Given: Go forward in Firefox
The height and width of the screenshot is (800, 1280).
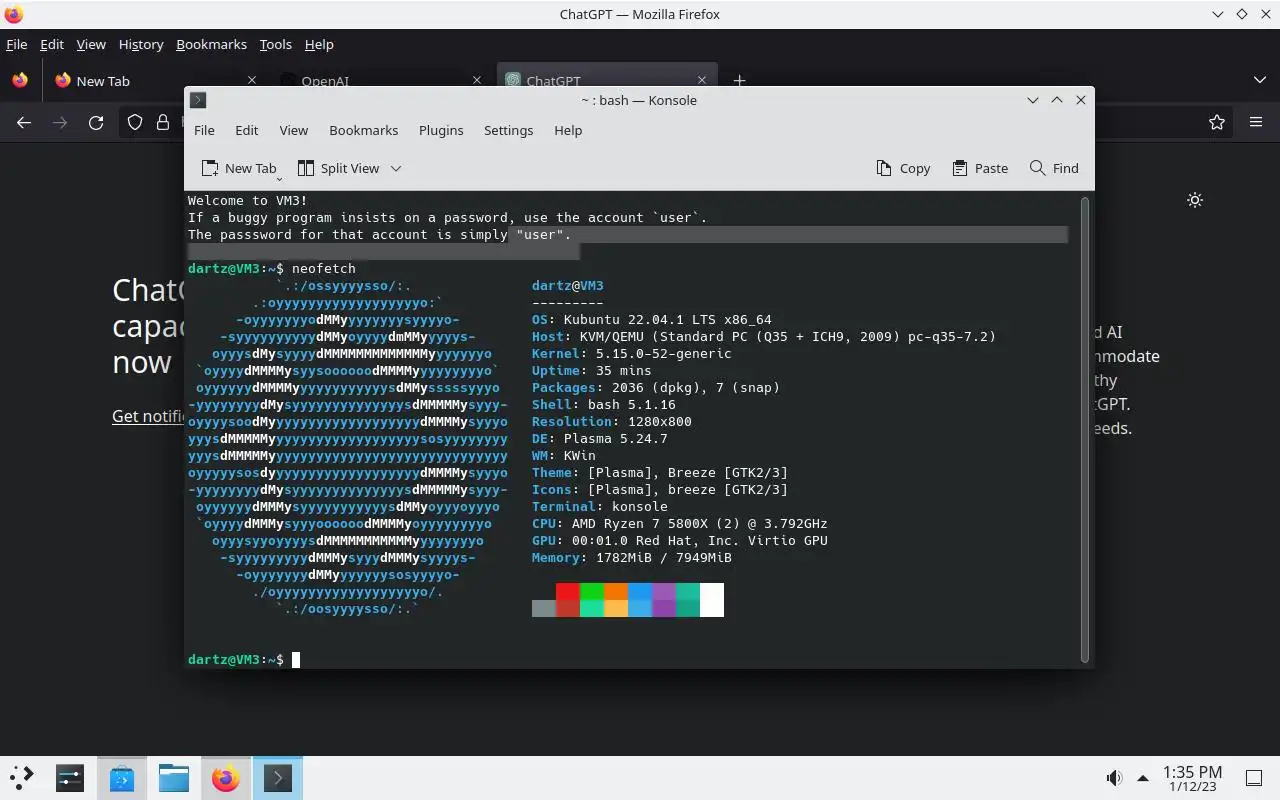Looking at the screenshot, I should [60, 122].
